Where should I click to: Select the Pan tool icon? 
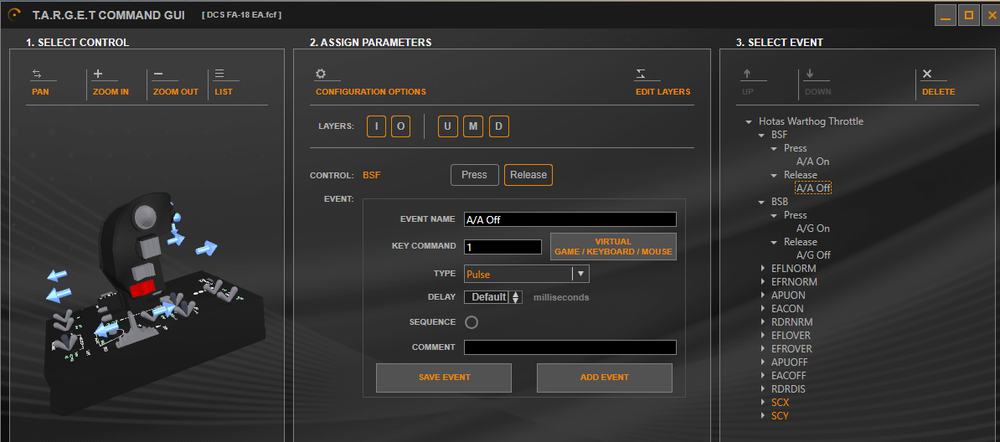coord(36,75)
